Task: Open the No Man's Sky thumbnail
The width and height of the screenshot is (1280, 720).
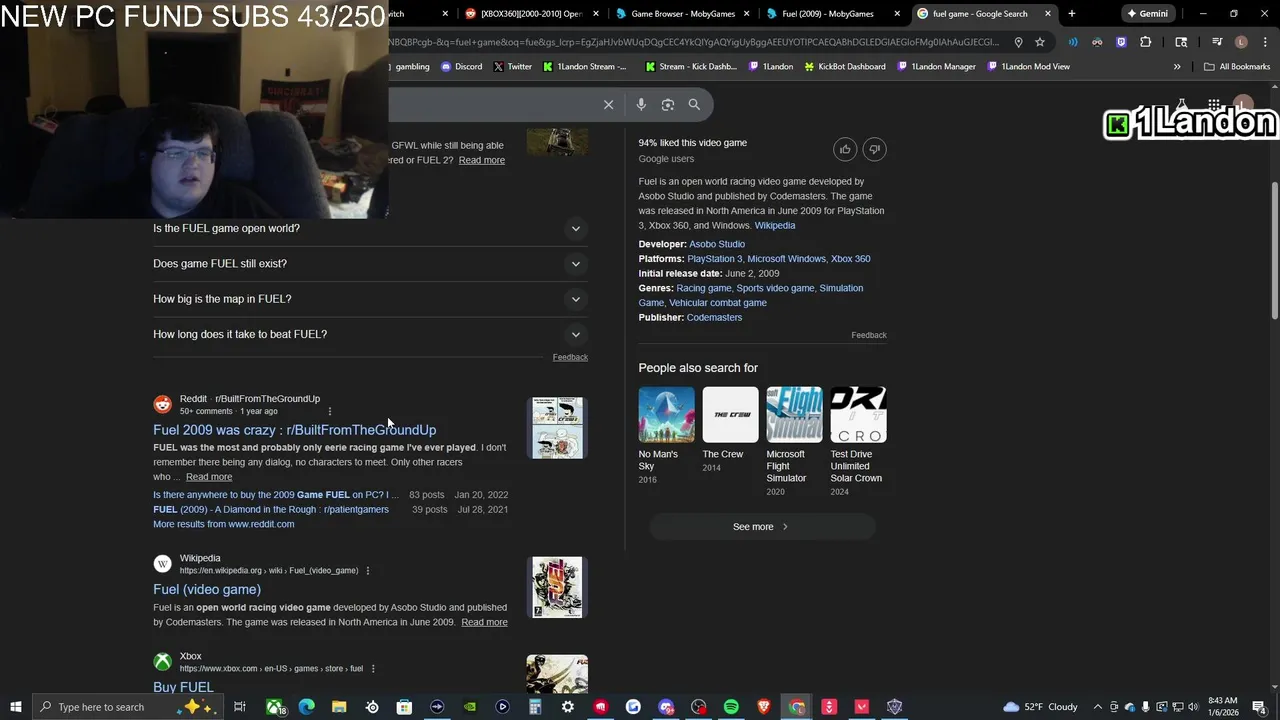Action: [666, 414]
